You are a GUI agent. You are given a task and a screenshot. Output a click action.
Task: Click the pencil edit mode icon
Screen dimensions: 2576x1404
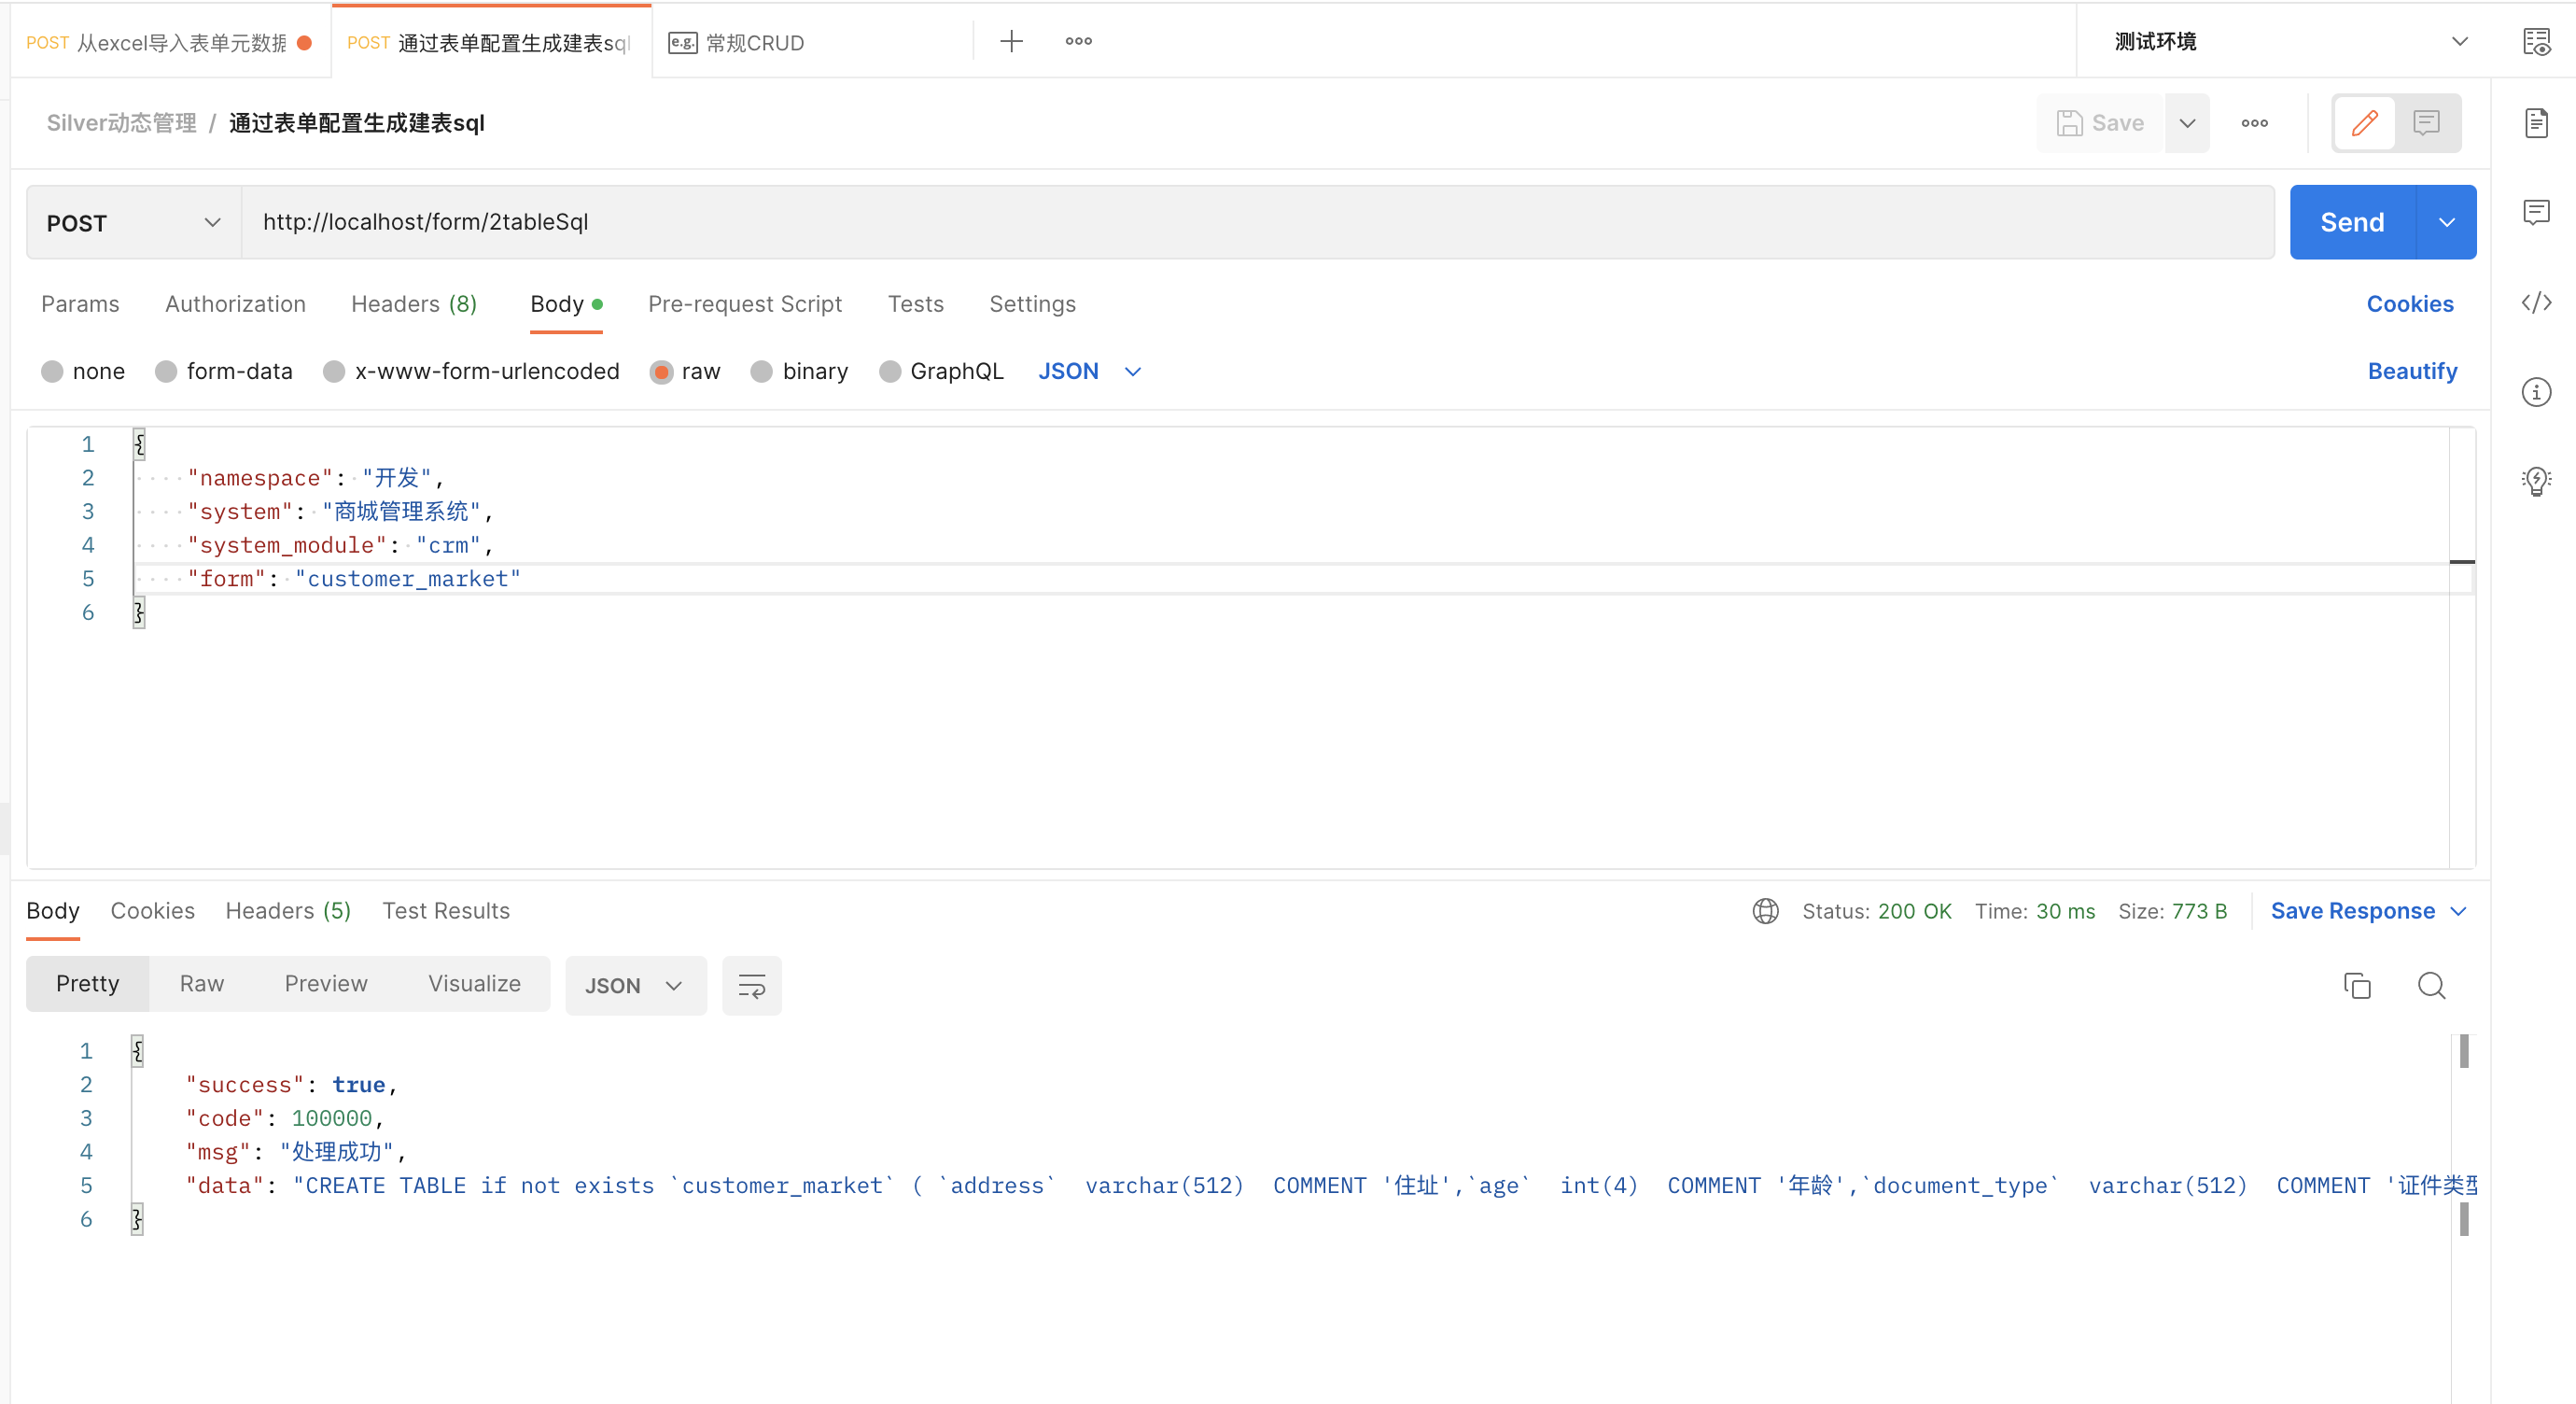pos(2364,123)
